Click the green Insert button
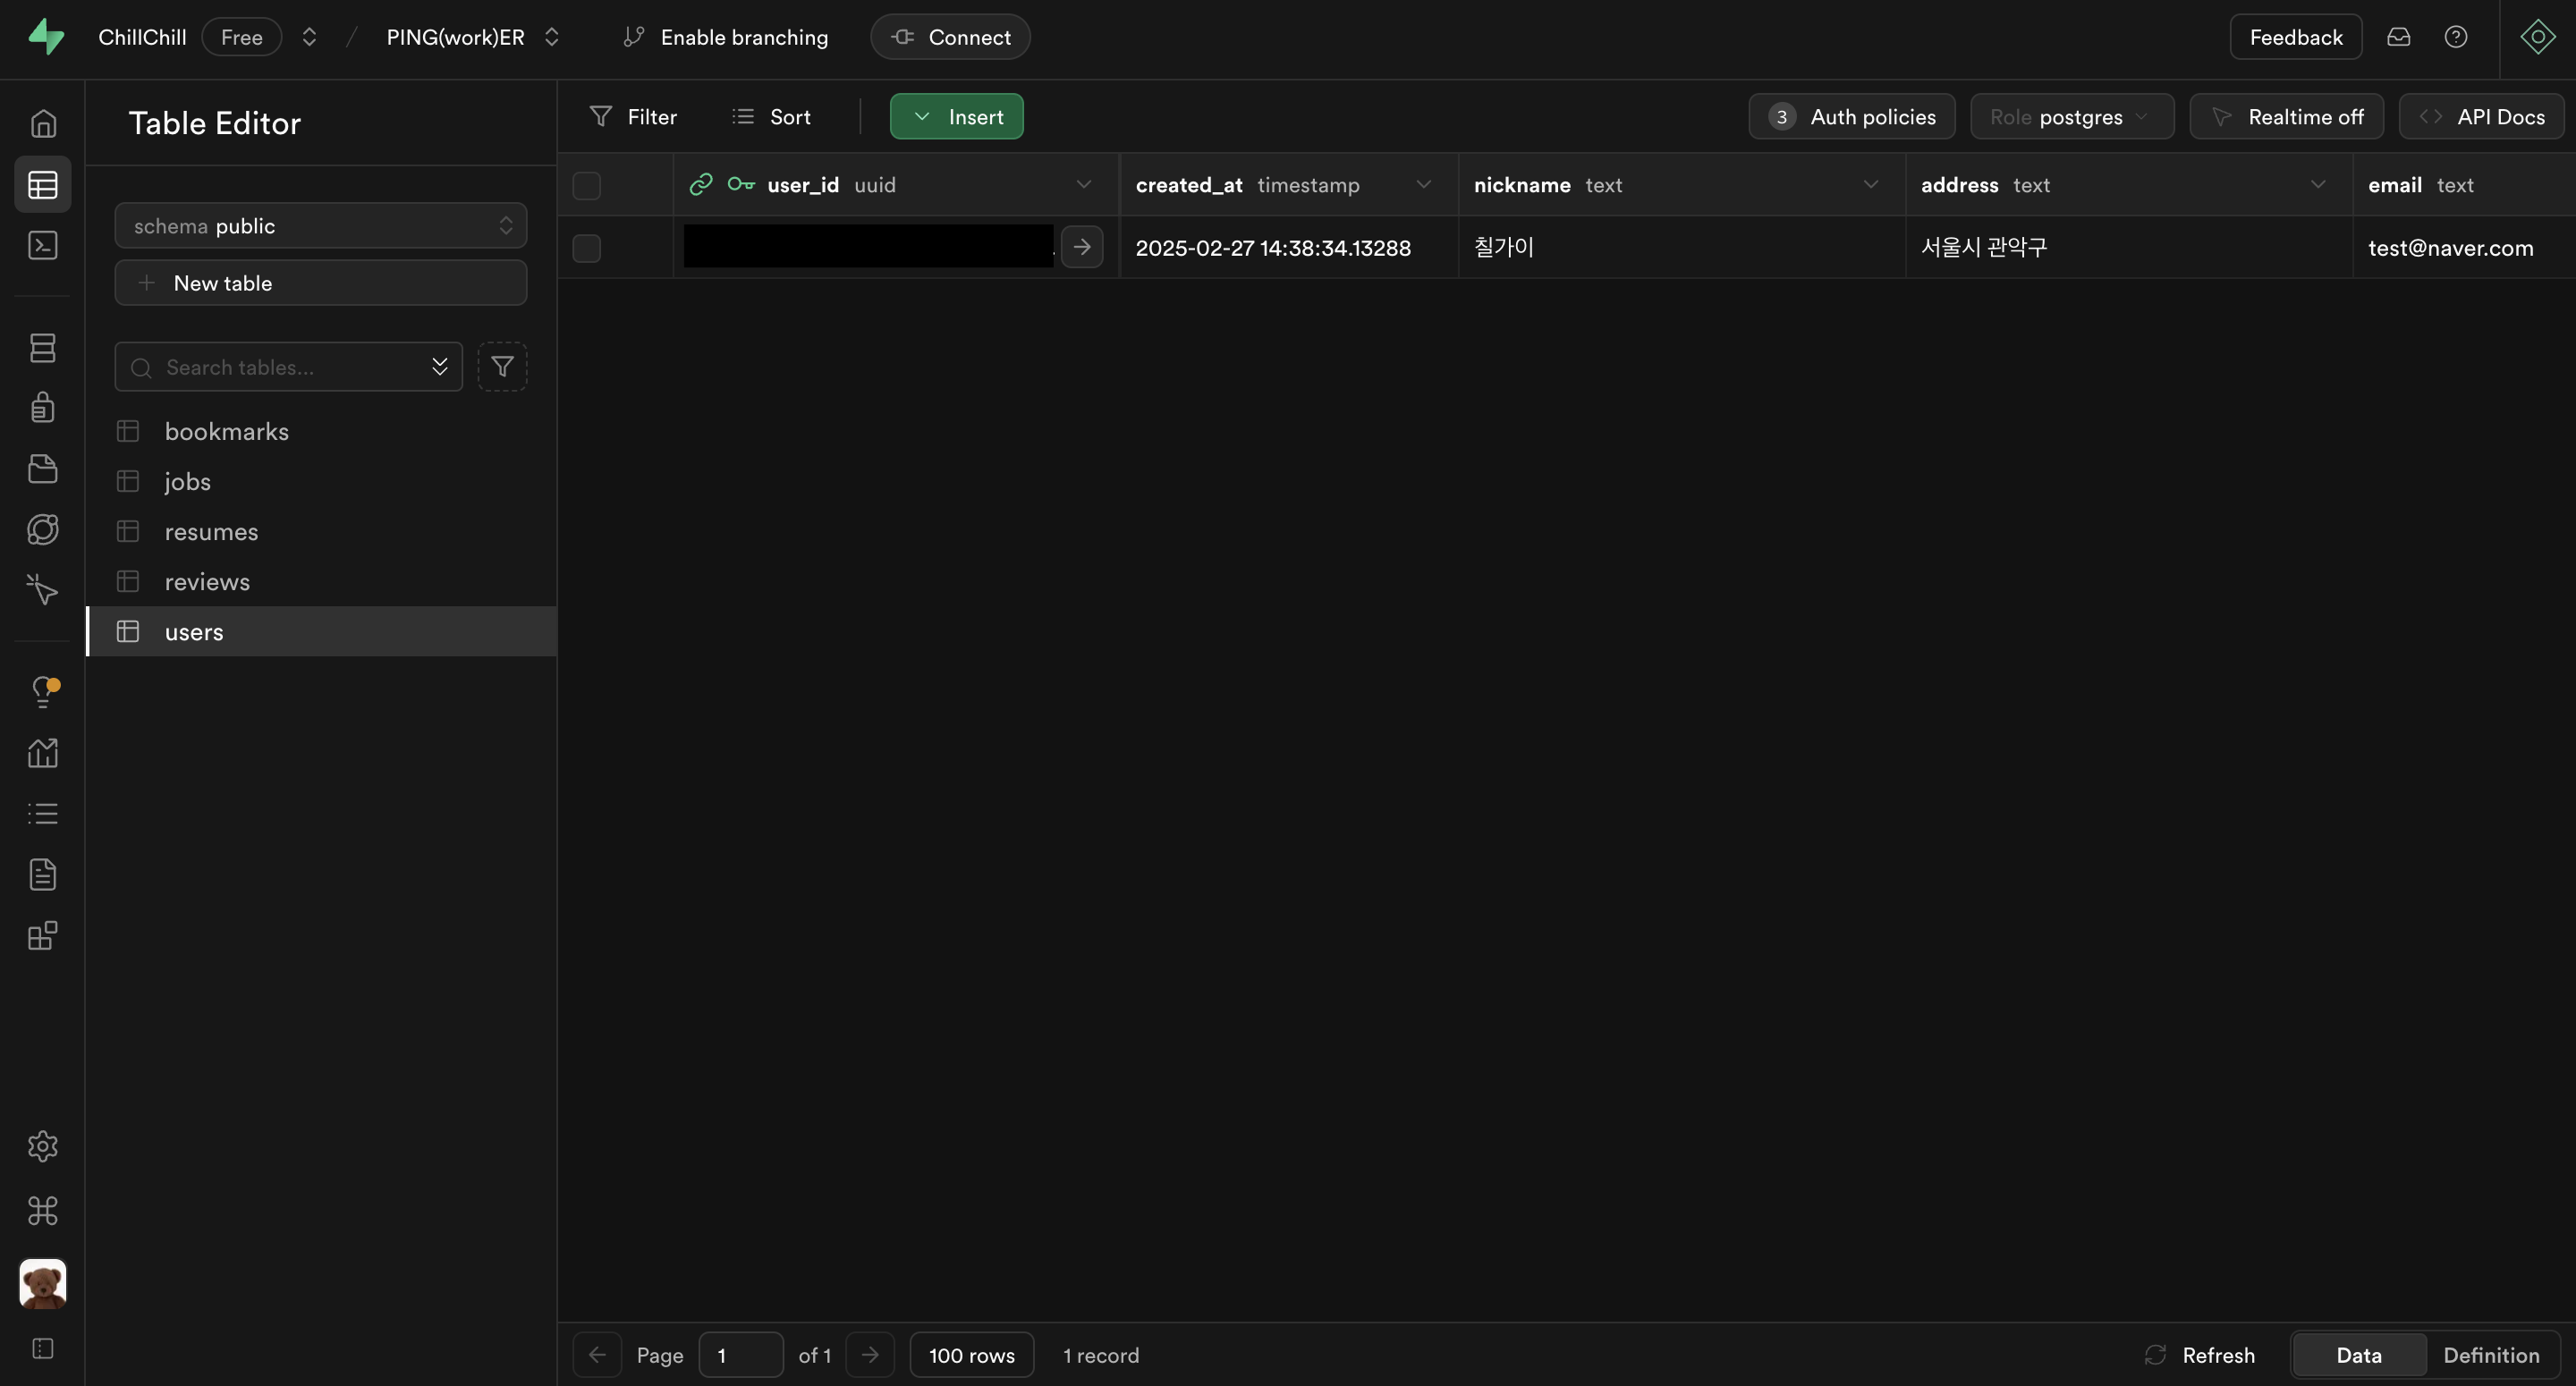Image resolution: width=2576 pixels, height=1386 pixels. coord(956,117)
